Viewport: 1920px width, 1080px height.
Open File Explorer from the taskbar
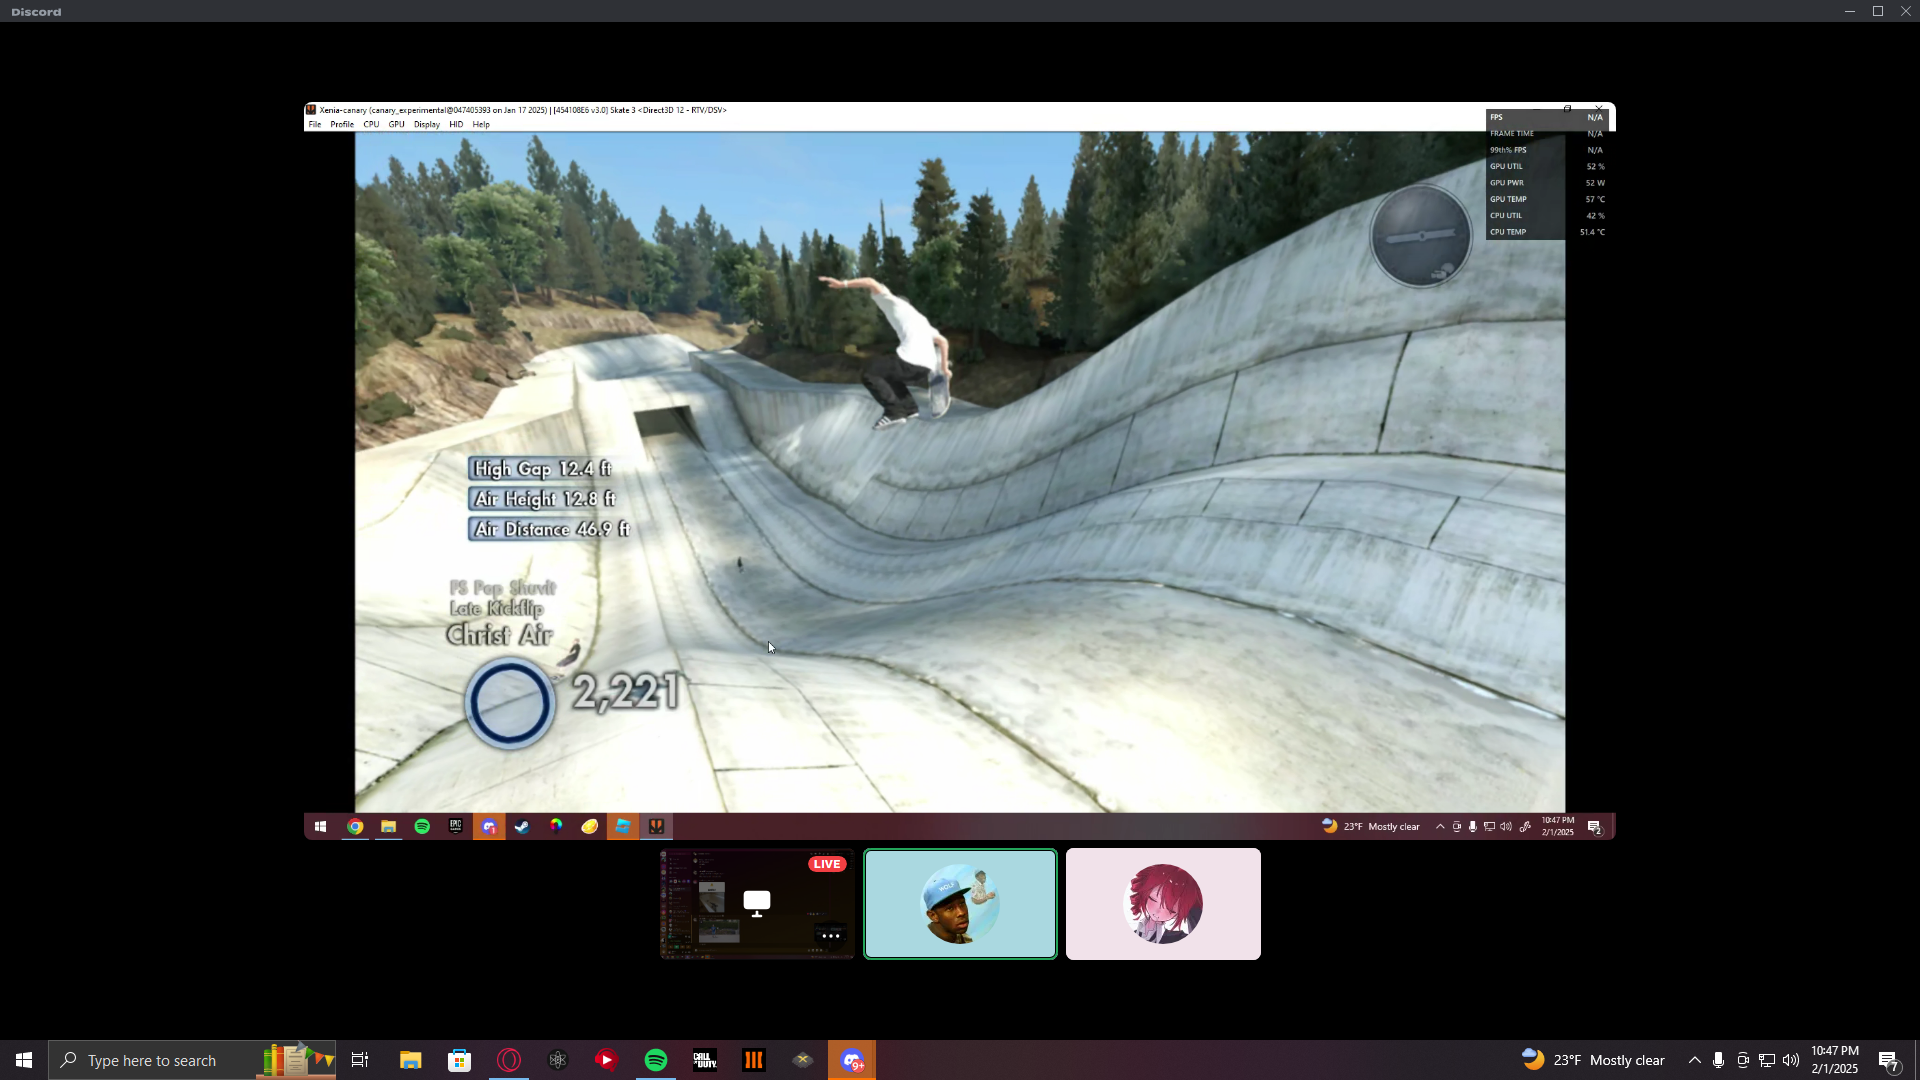pos(411,1060)
